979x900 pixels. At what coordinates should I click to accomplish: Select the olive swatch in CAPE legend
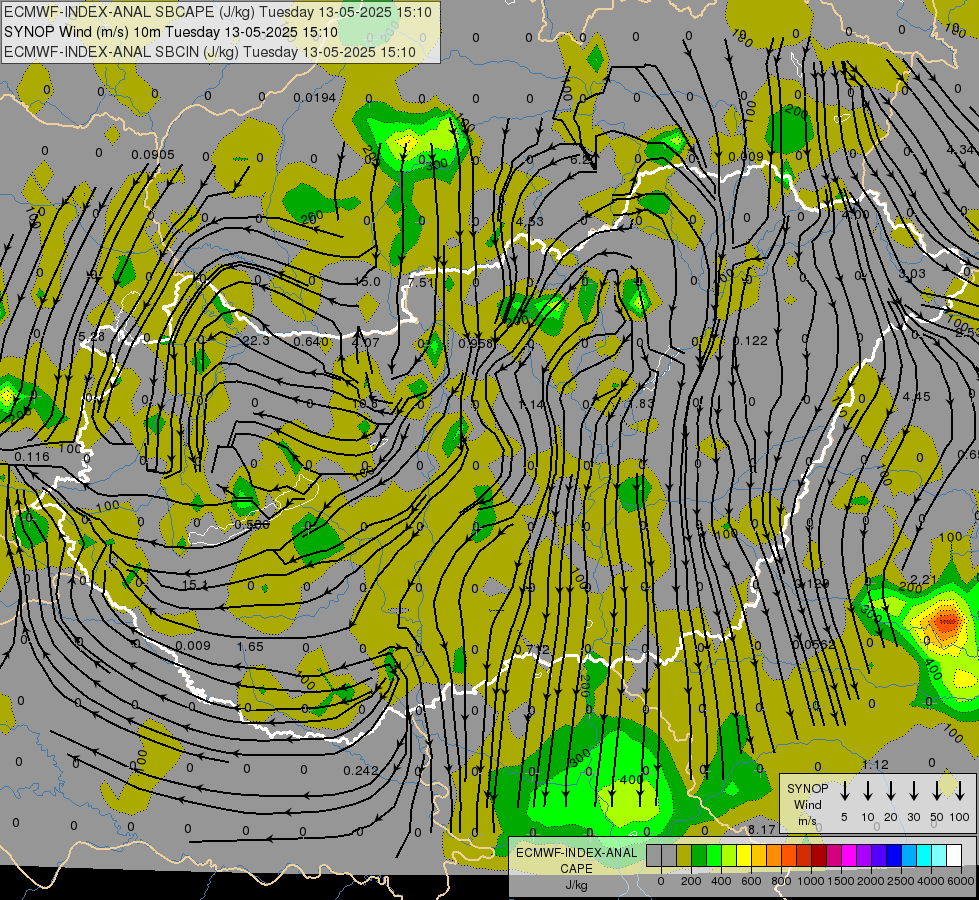click(x=684, y=855)
